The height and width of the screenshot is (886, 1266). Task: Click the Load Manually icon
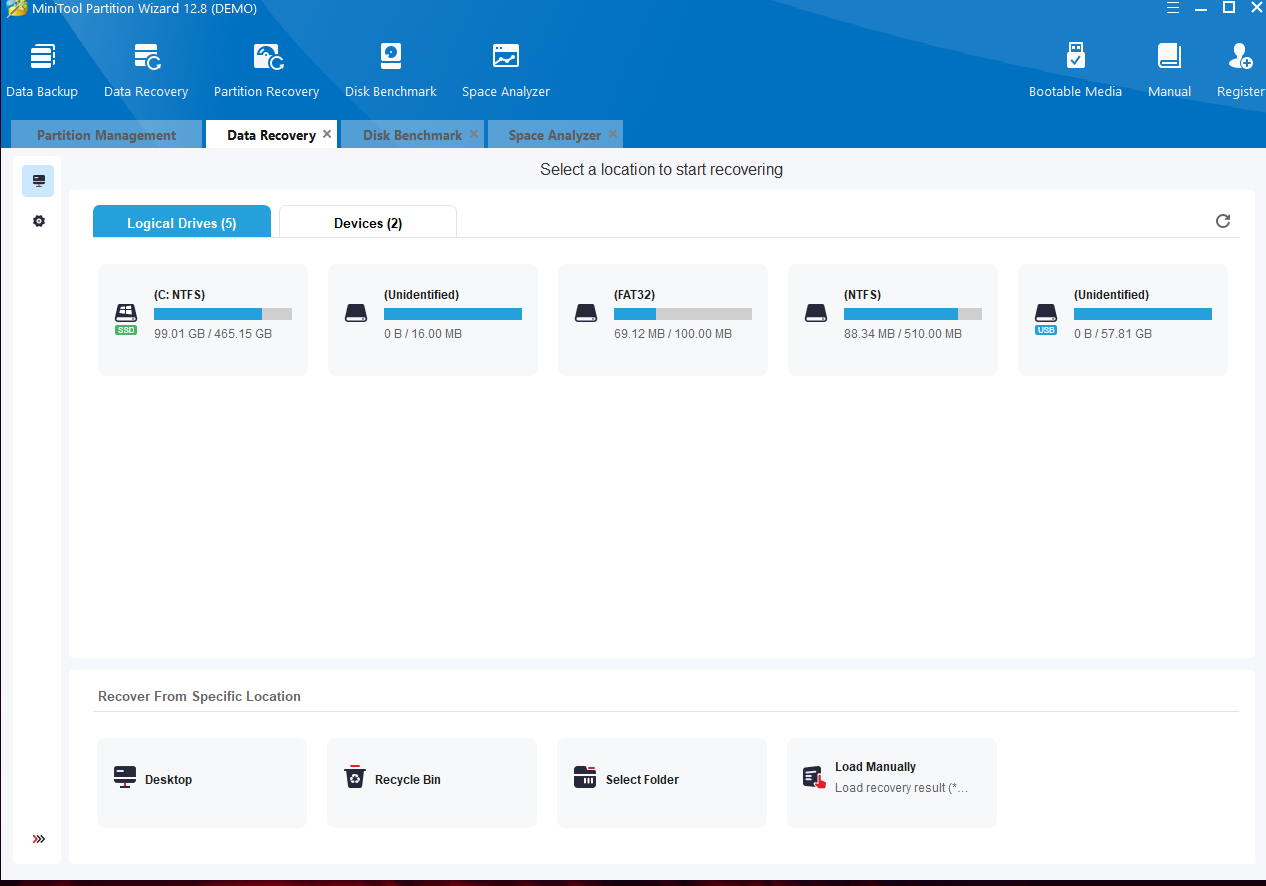(814, 778)
